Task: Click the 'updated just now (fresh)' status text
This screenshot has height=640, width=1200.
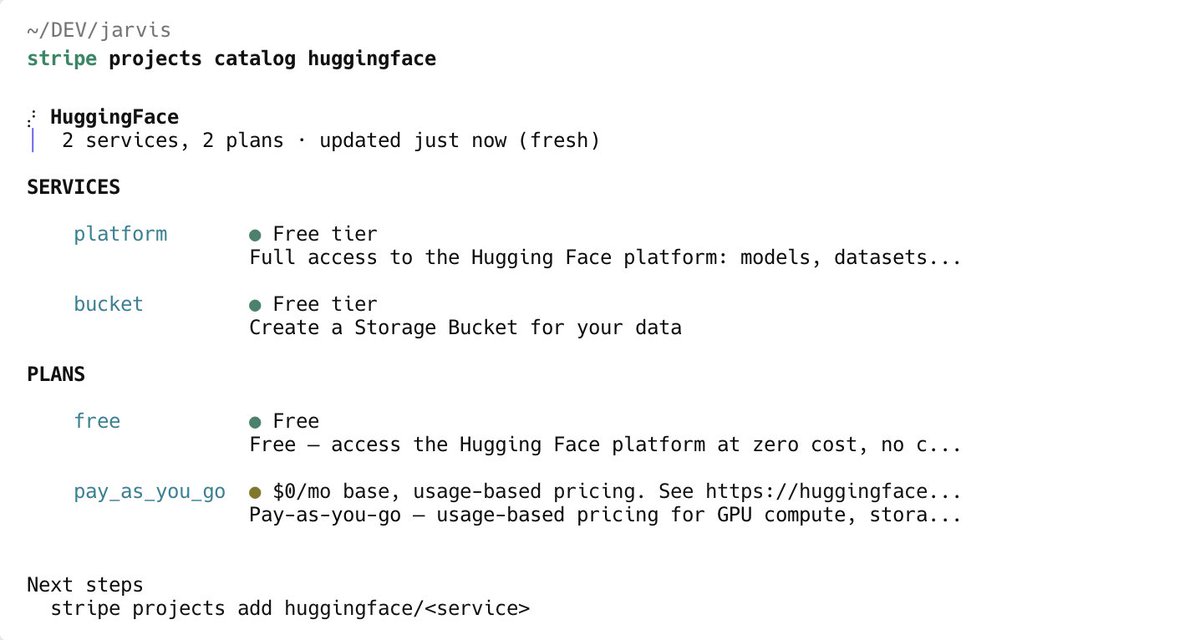Action: pos(459,141)
